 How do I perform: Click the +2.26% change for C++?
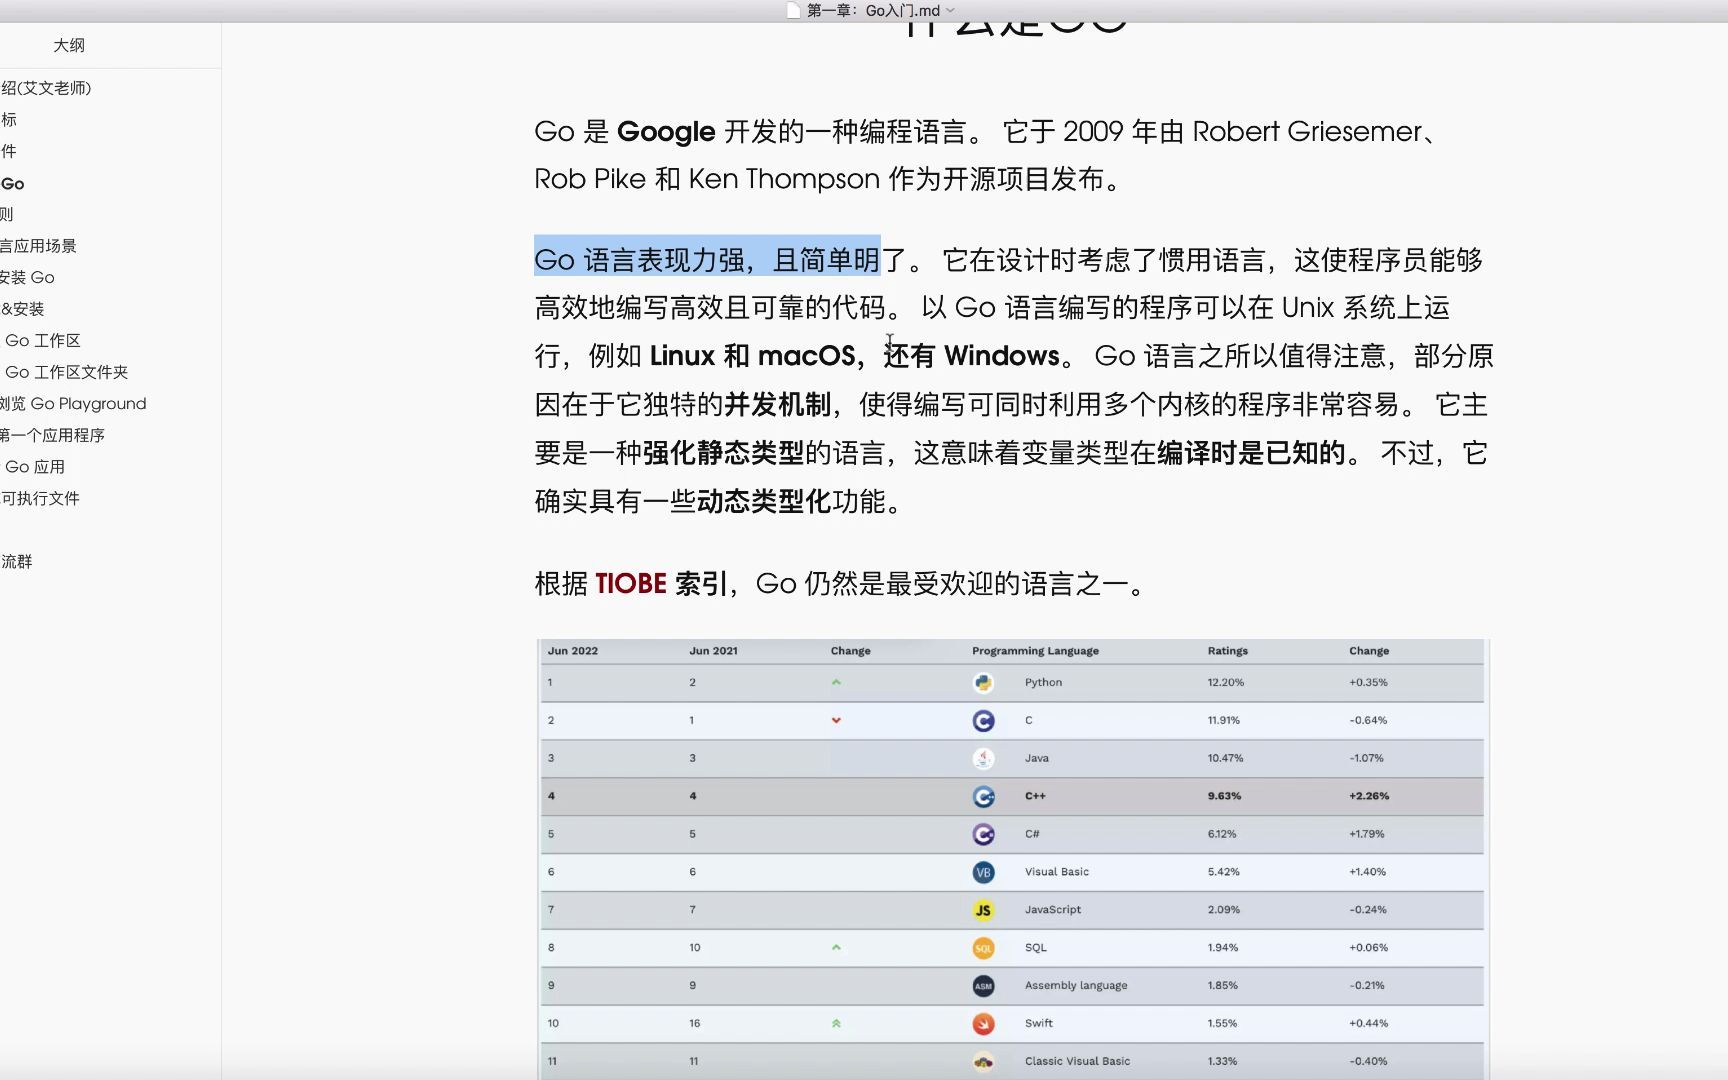point(1368,796)
